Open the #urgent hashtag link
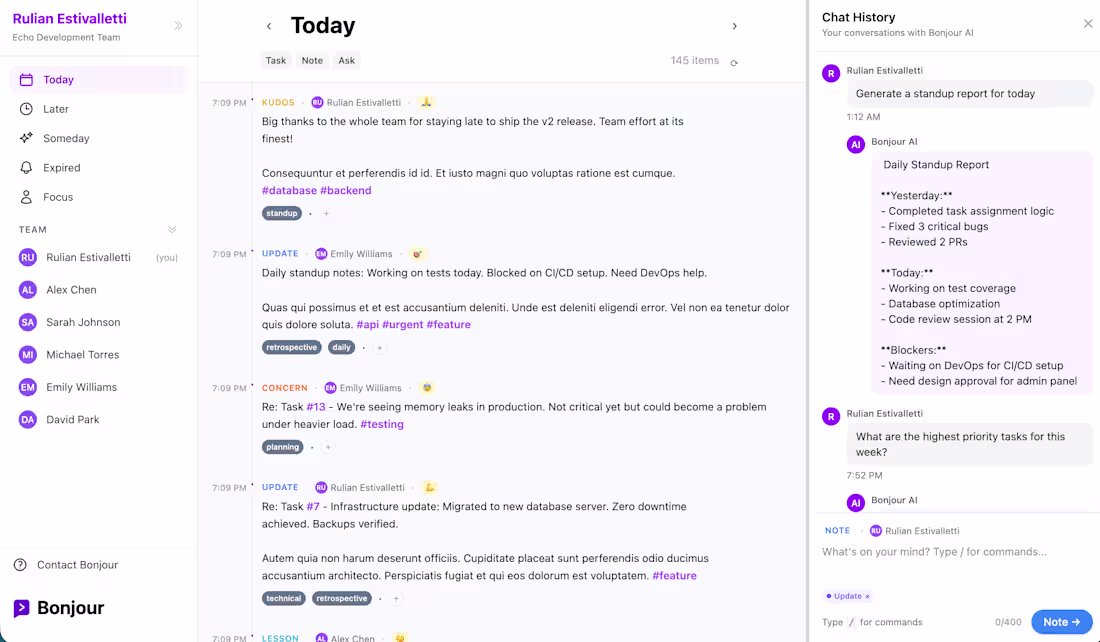Screen dimensions: 1100x642 click(x=402, y=325)
